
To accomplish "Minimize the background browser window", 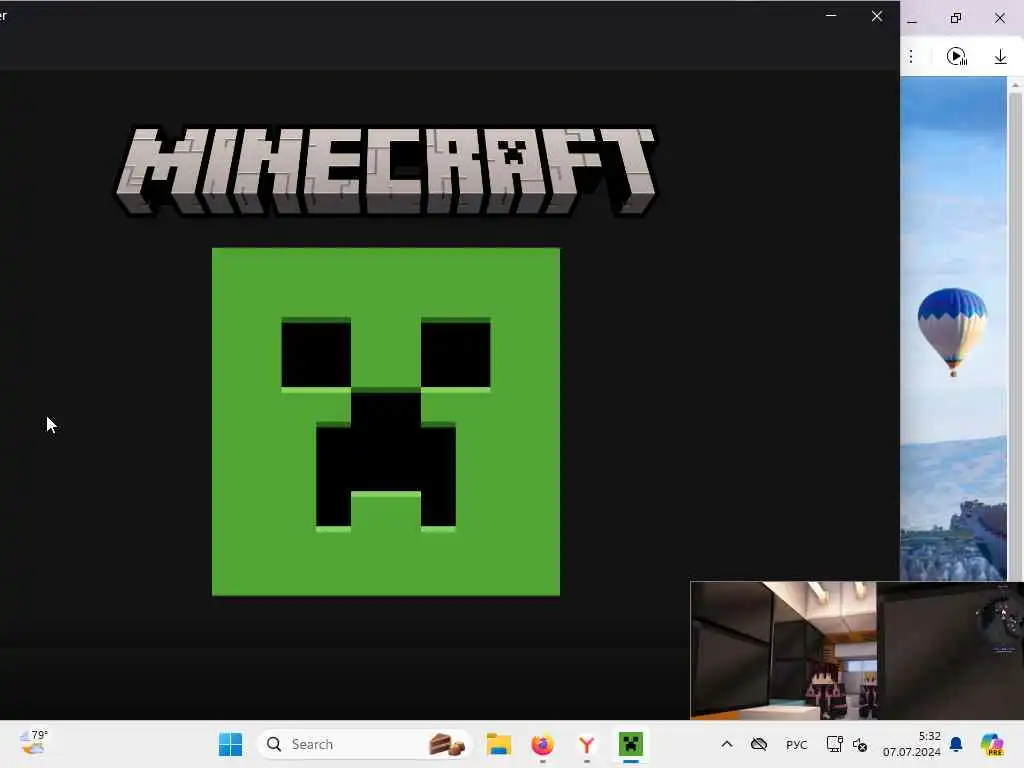I will pyautogui.click(x=912, y=20).
